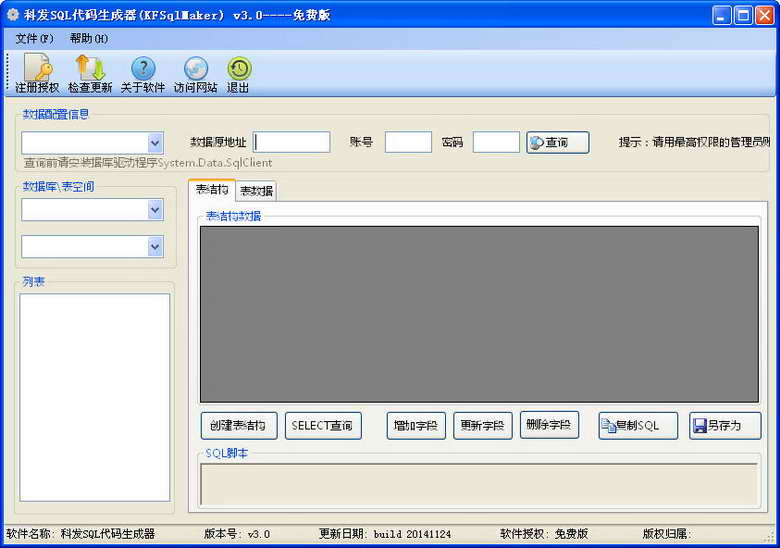This screenshot has width=780, height=548.
Task: Focus the 数据源地址 input field
Action: pyautogui.click(x=292, y=142)
